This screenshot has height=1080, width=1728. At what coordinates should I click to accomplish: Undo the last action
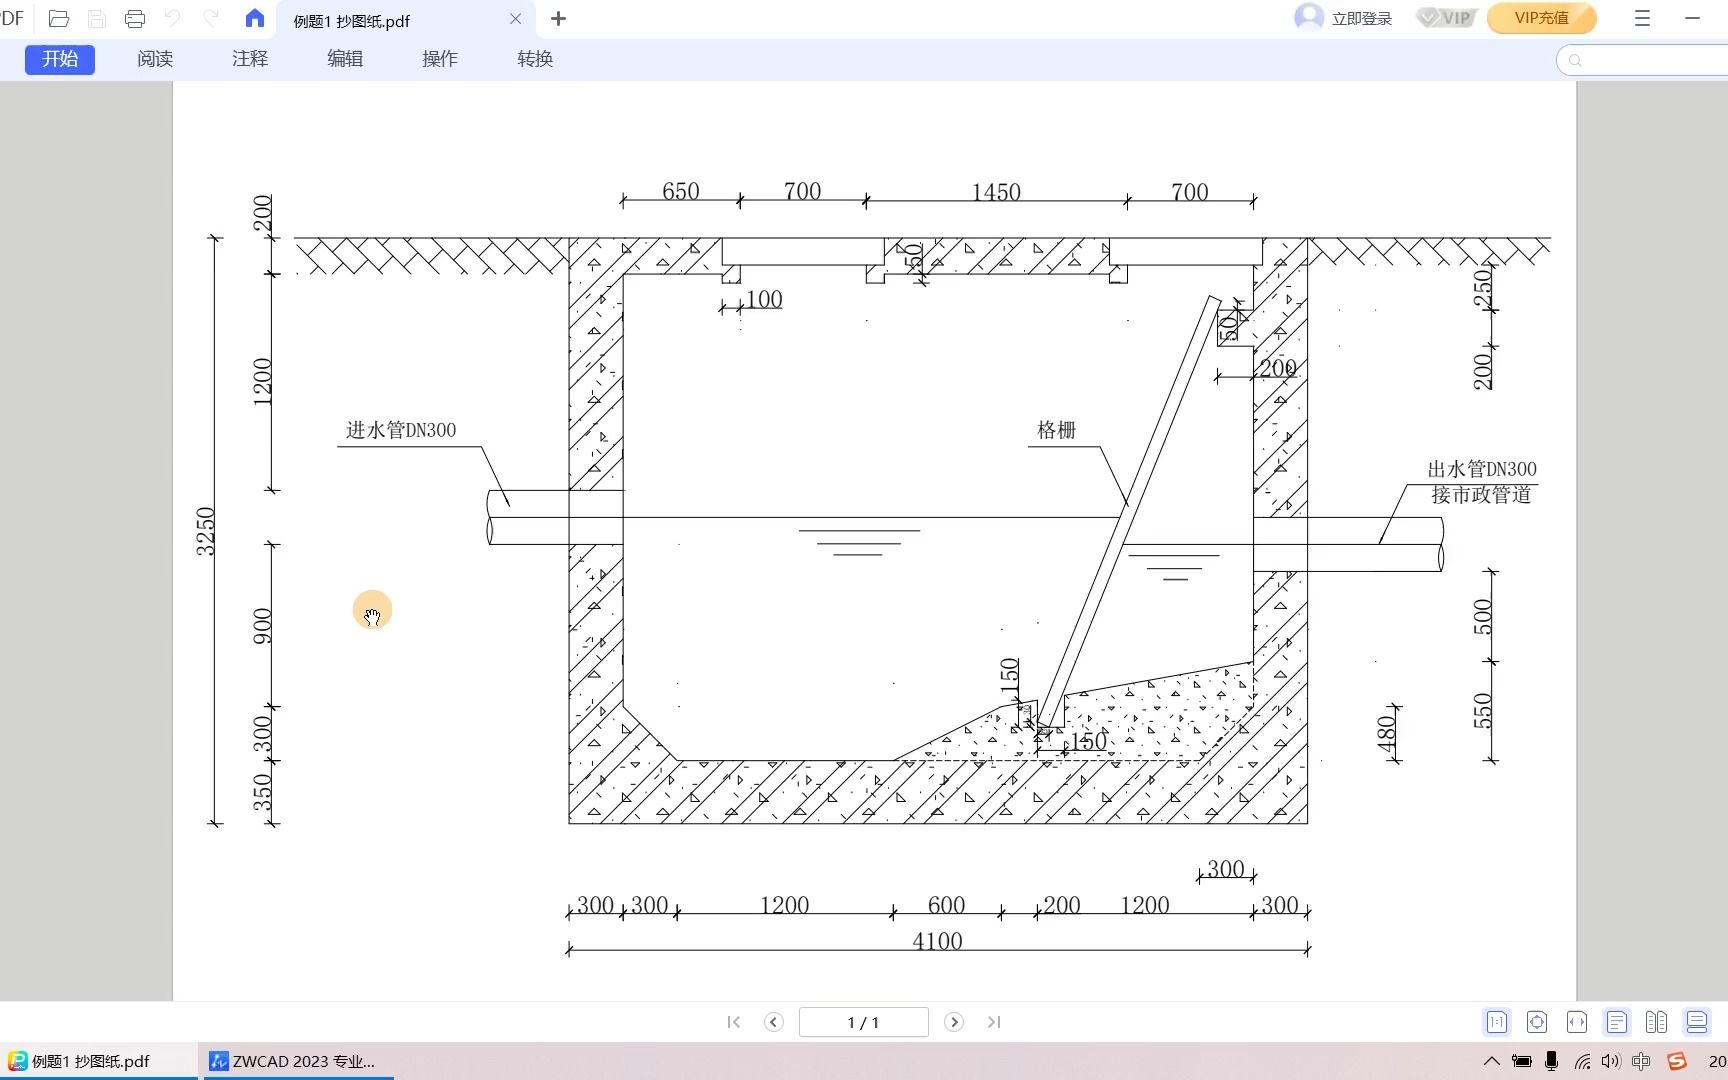pos(171,18)
